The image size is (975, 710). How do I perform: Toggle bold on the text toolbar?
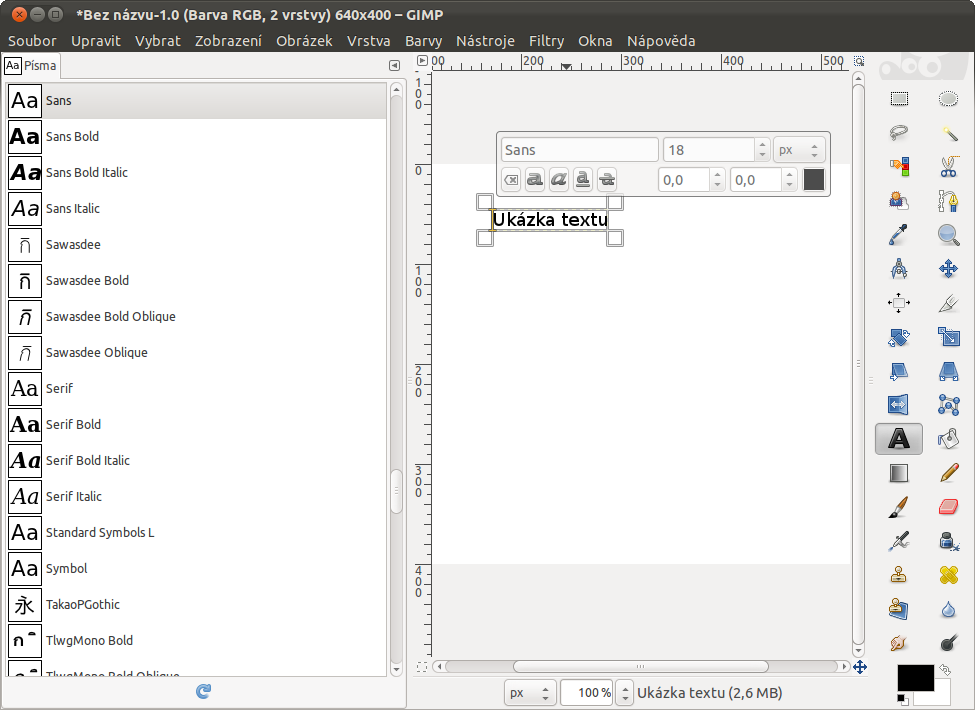(x=535, y=180)
